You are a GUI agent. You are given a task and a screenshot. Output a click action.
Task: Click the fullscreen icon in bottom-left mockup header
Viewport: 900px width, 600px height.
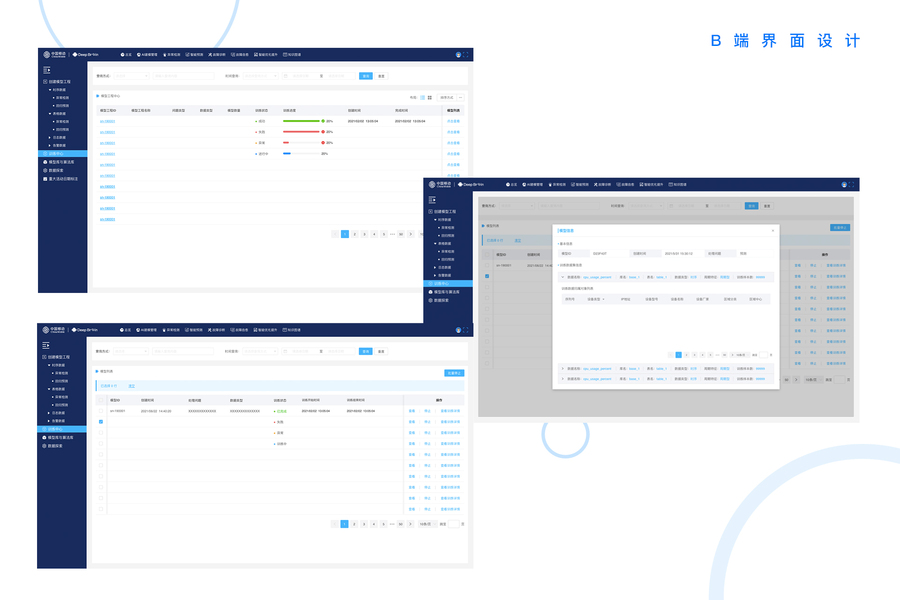[x=465, y=330]
